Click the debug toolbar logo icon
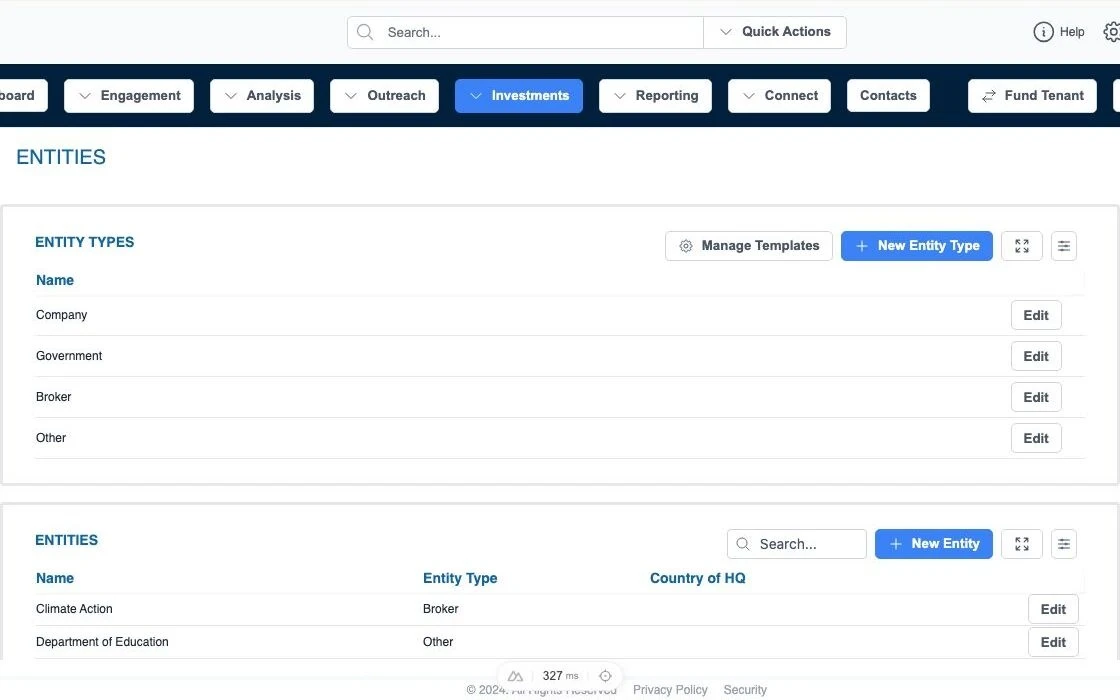The height and width of the screenshot is (700, 1120). (515, 676)
